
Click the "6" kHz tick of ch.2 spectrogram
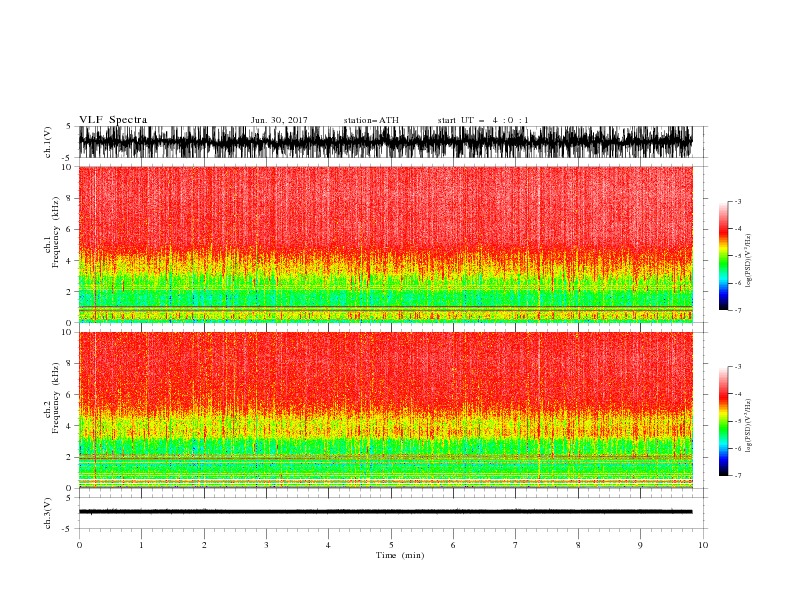[x=69, y=394]
